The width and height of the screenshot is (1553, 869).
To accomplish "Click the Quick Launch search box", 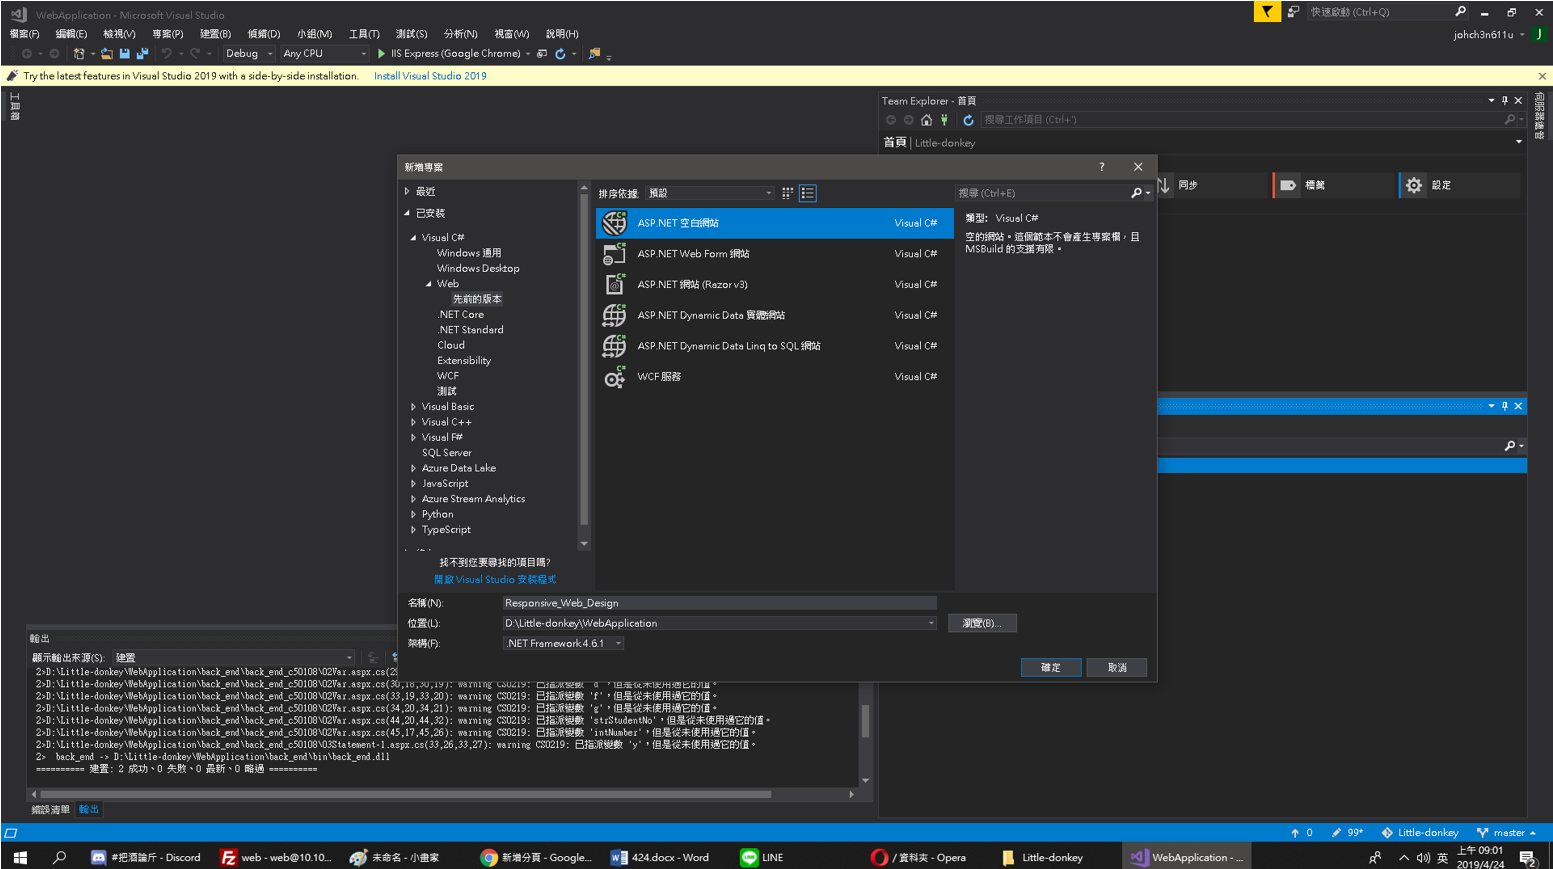I will tap(1388, 12).
